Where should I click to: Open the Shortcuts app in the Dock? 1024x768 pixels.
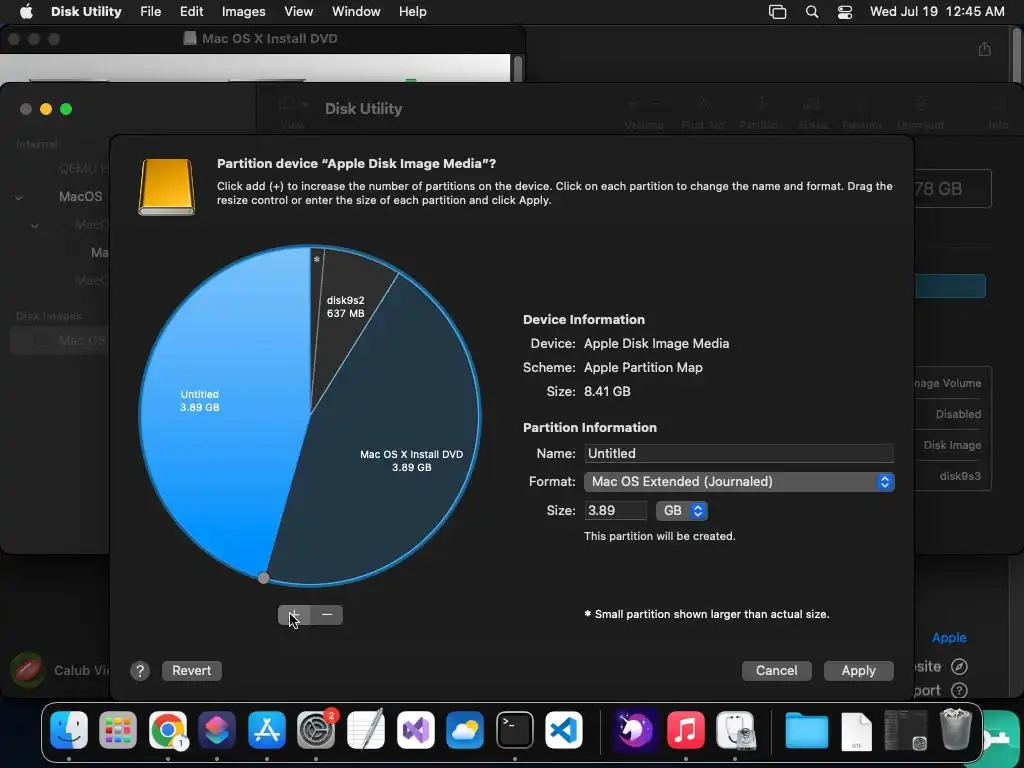coord(217,729)
